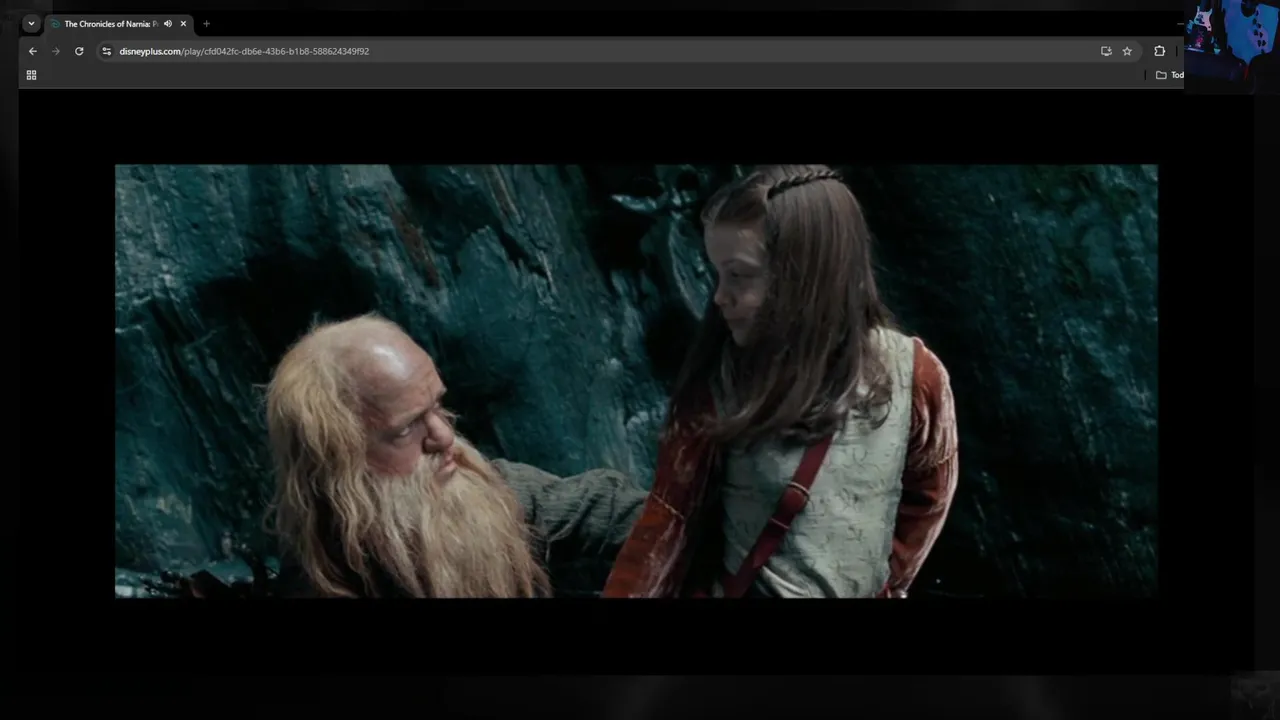Viewport: 1280px width, 720px height.
Task: Open a new browser tab
Action: tap(206, 24)
